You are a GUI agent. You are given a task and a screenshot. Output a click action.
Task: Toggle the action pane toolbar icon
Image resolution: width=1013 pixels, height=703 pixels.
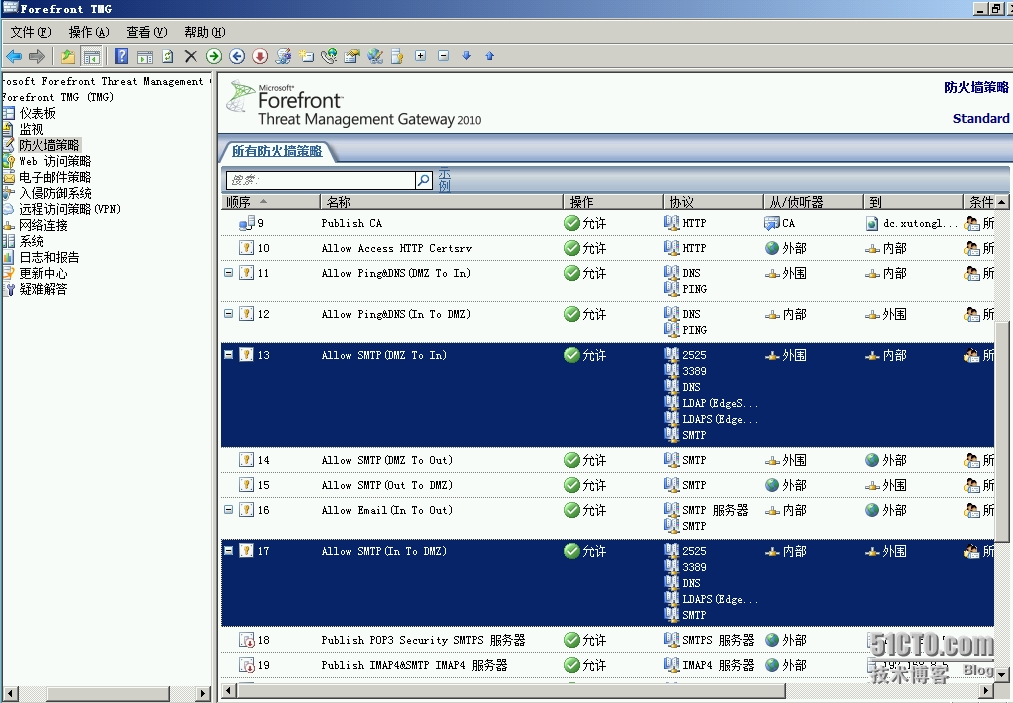tap(145, 56)
